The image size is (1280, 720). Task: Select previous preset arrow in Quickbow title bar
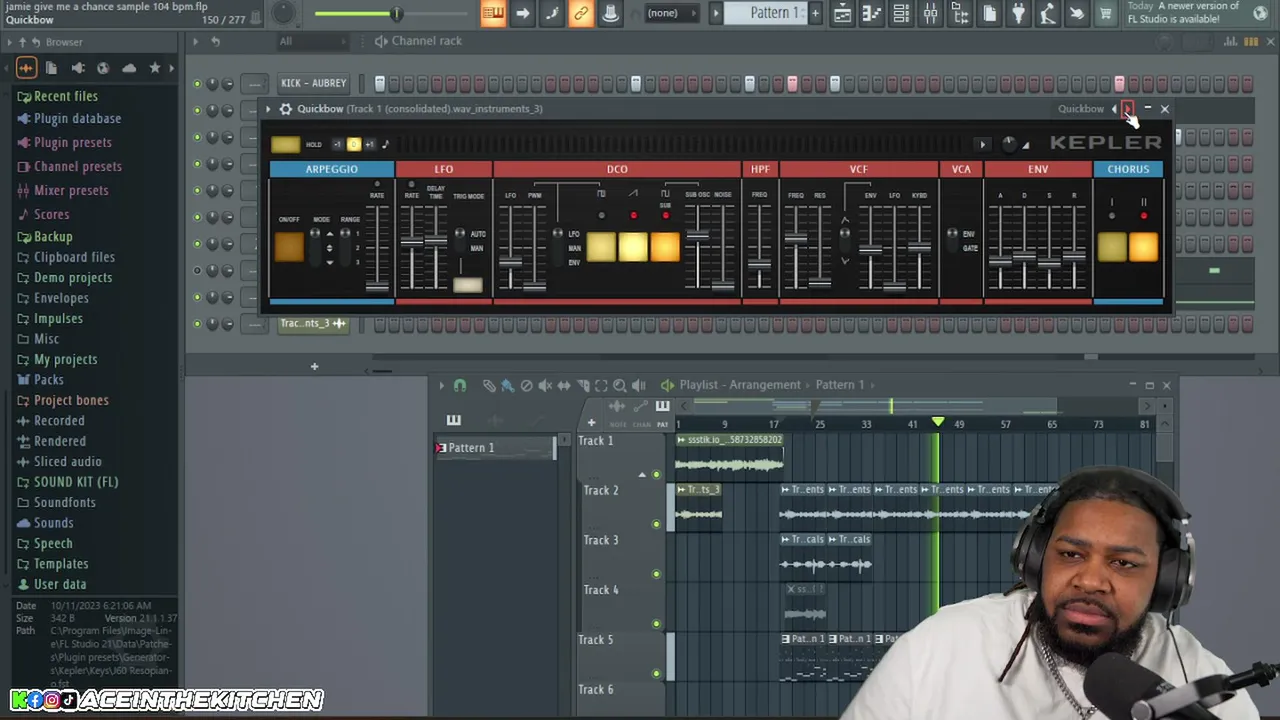[x=1115, y=109]
